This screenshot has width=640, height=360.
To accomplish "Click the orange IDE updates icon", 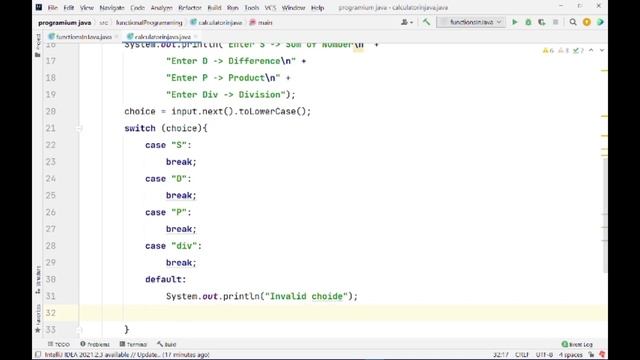I will tap(587, 22).
